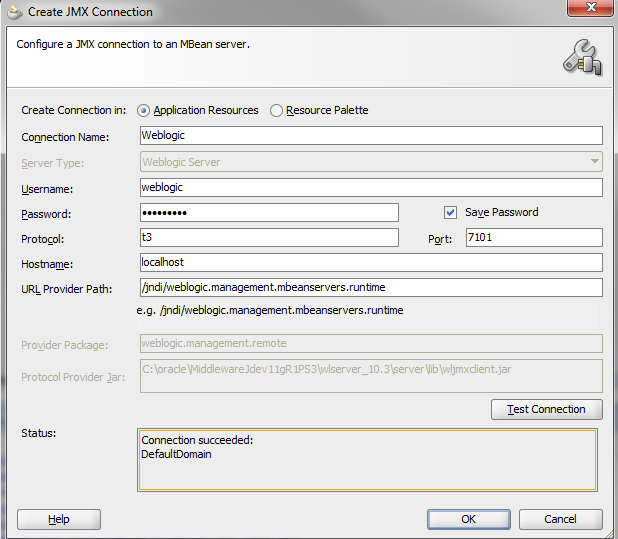The image size is (618, 539).
Task: Click the Protocol Provider Jar path field
Action: pyautogui.click(x=371, y=376)
